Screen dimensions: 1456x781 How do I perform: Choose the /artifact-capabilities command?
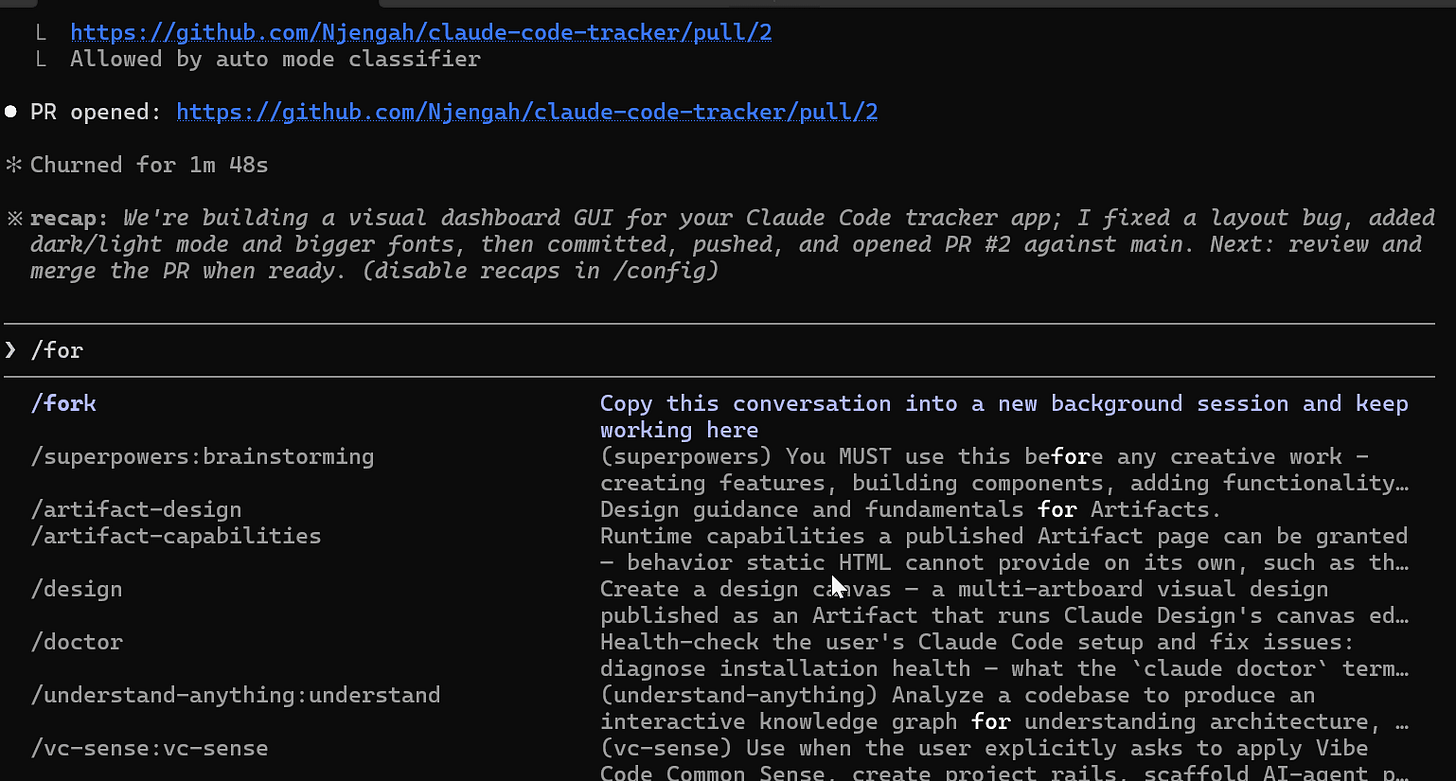[x=175, y=536]
